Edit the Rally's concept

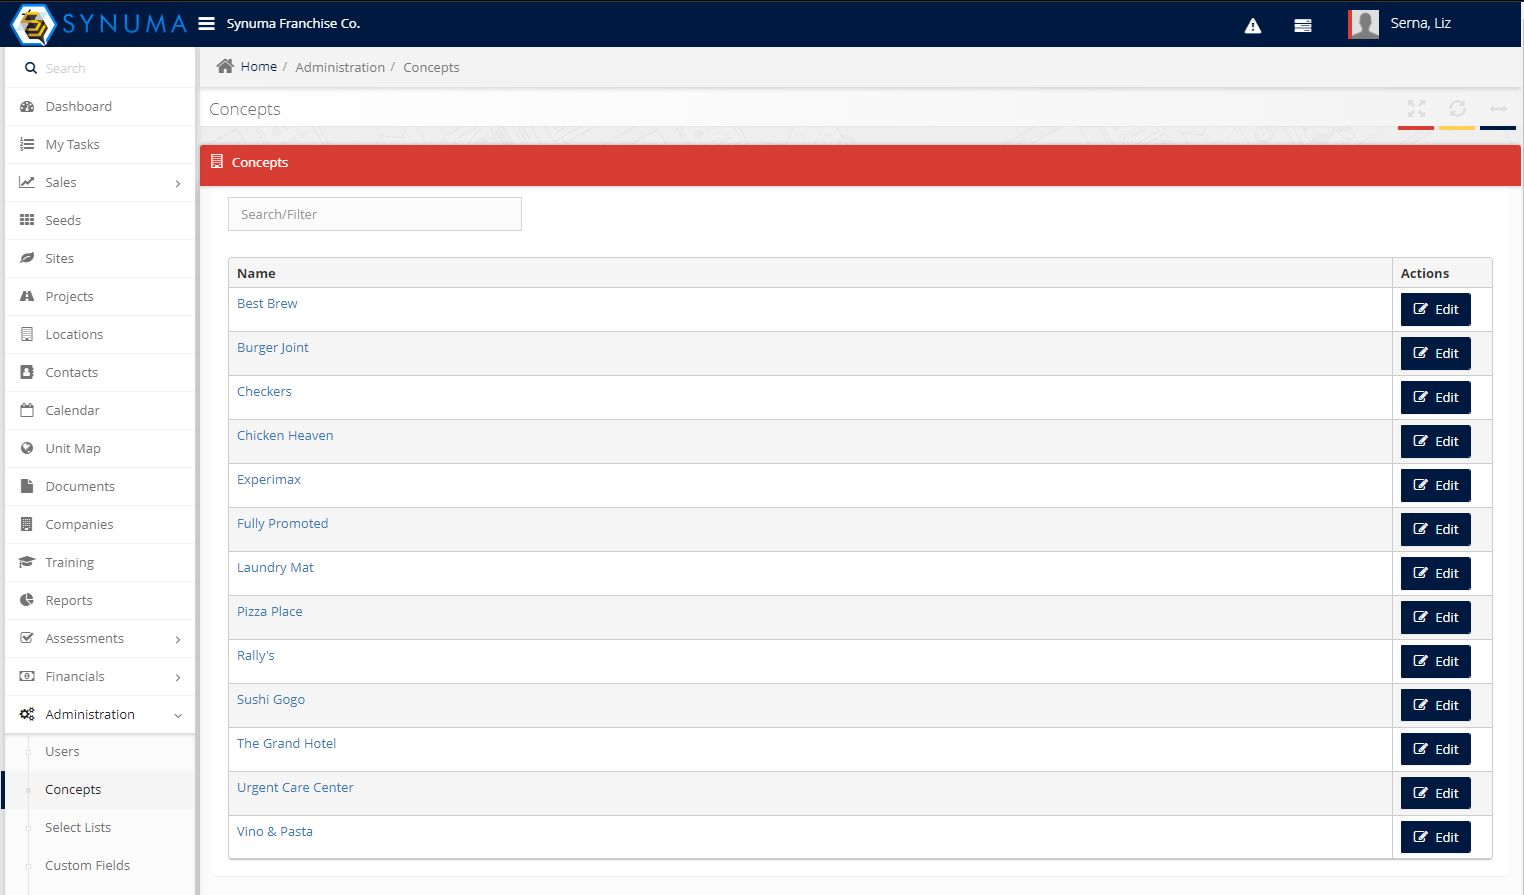(1435, 661)
